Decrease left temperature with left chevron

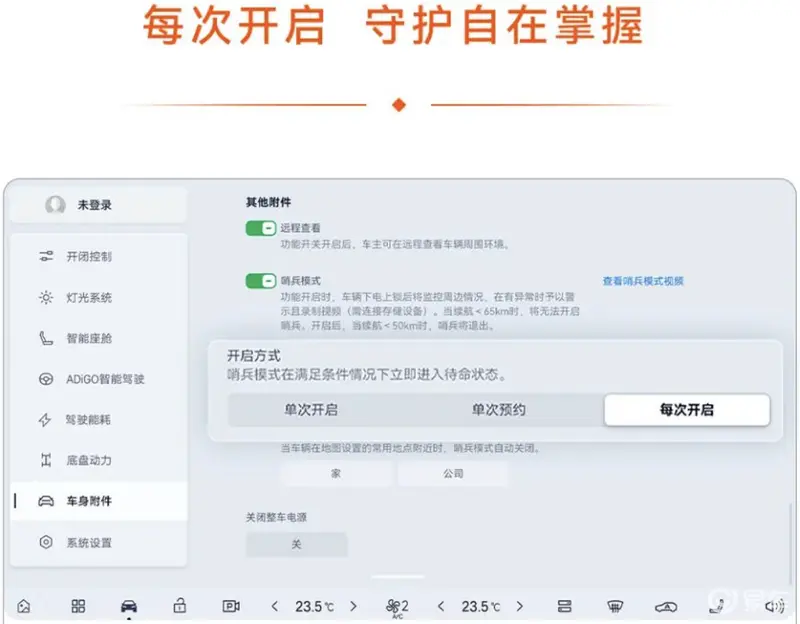click(x=275, y=606)
